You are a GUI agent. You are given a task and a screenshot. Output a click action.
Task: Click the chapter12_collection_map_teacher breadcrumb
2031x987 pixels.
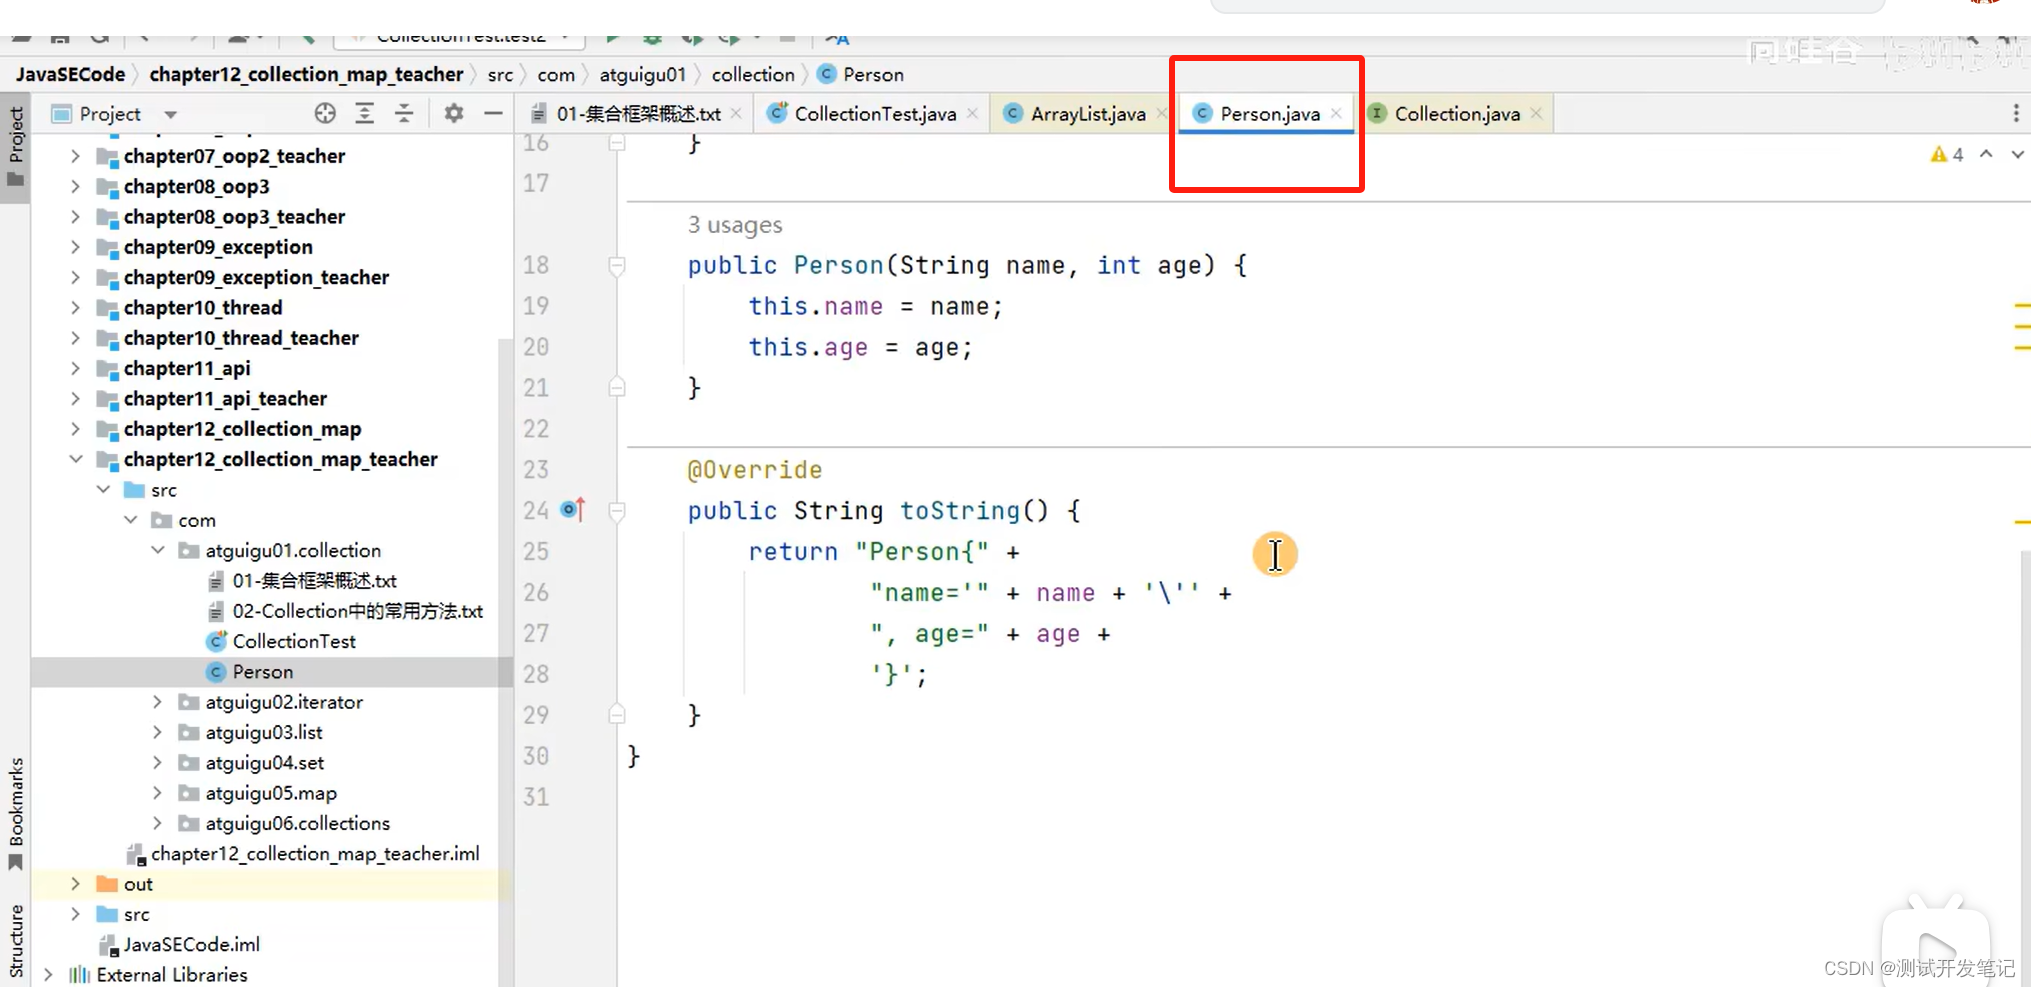click(x=306, y=75)
